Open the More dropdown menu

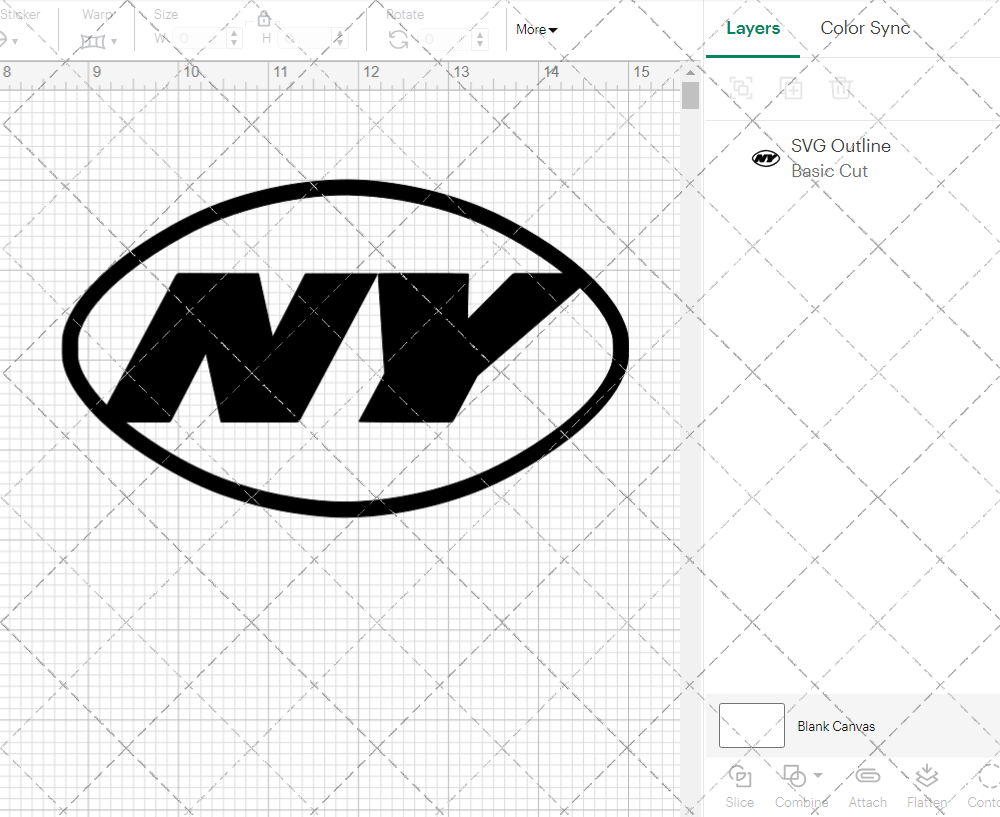pos(536,29)
